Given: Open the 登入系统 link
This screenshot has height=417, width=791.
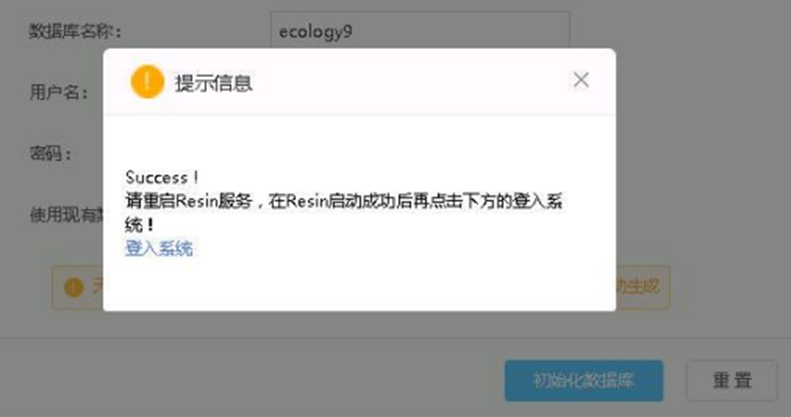Looking at the screenshot, I should point(159,248).
